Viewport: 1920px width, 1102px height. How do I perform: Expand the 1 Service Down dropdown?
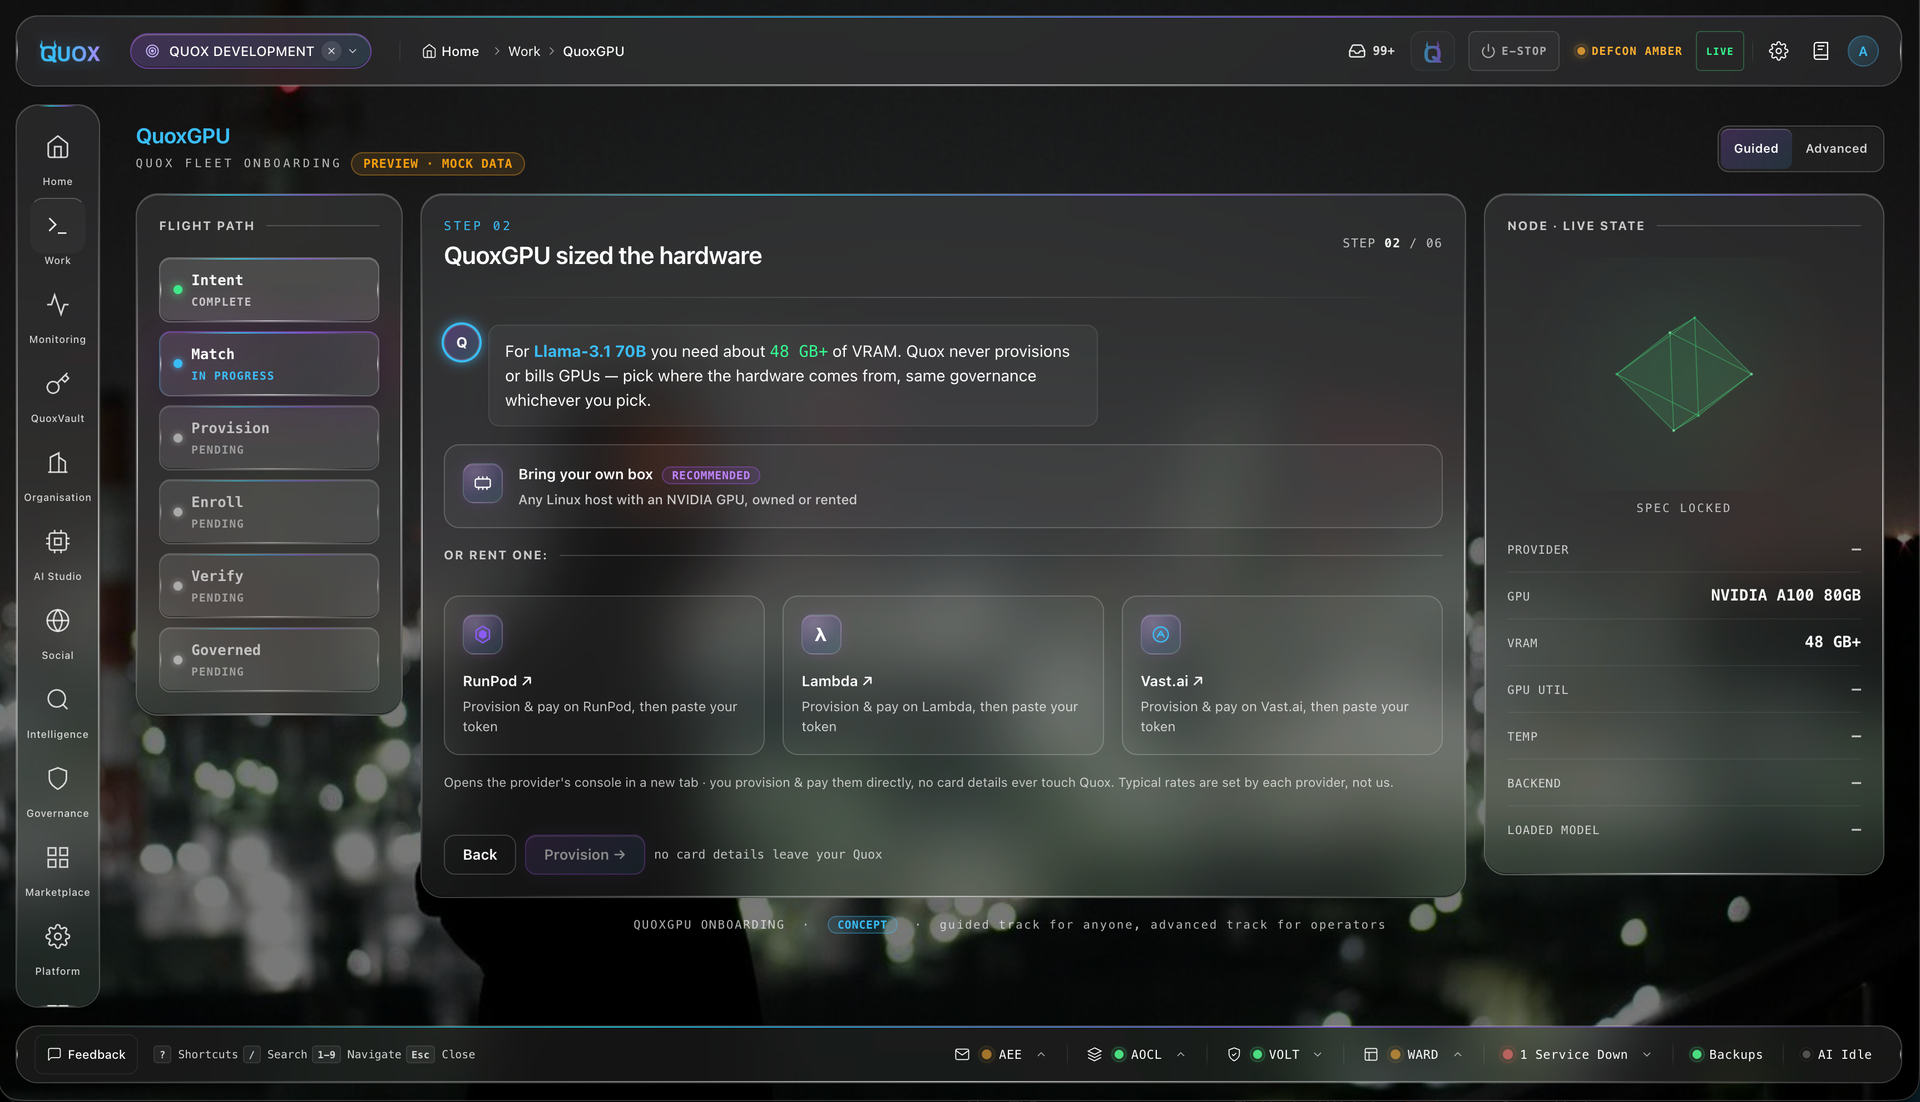(x=1646, y=1054)
